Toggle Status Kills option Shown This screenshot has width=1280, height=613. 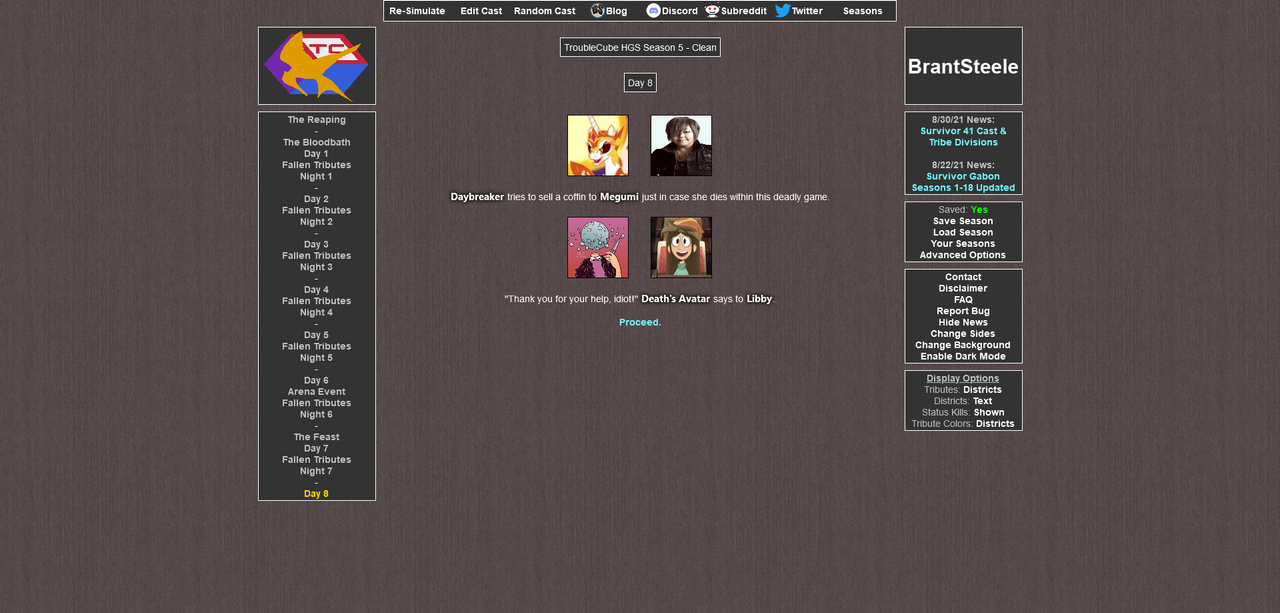click(989, 412)
